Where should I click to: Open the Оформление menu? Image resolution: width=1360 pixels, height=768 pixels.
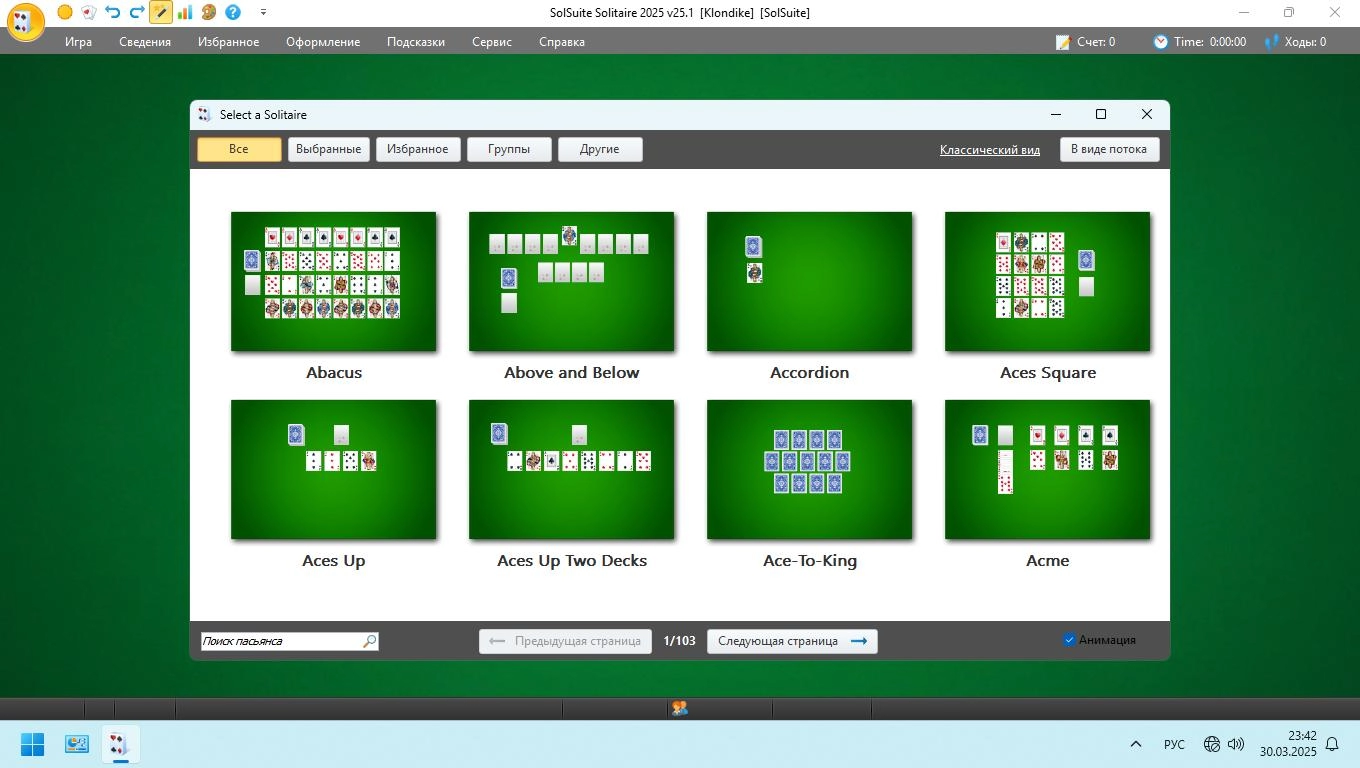coord(322,42)
